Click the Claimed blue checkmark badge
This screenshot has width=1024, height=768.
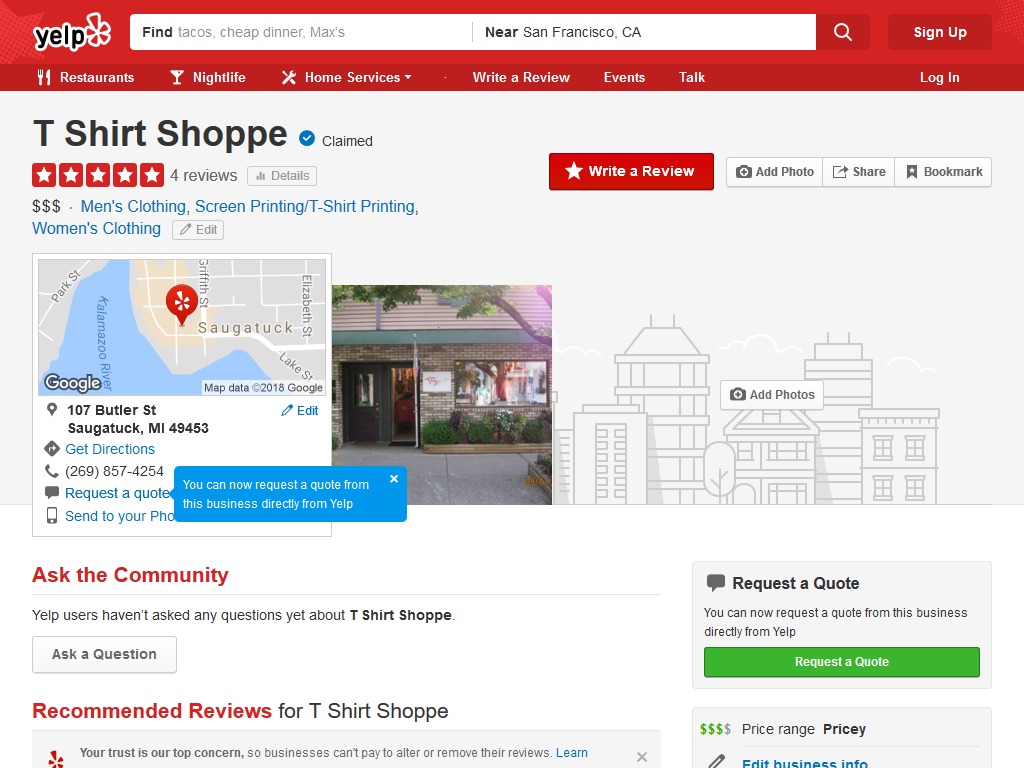(307, 138)
